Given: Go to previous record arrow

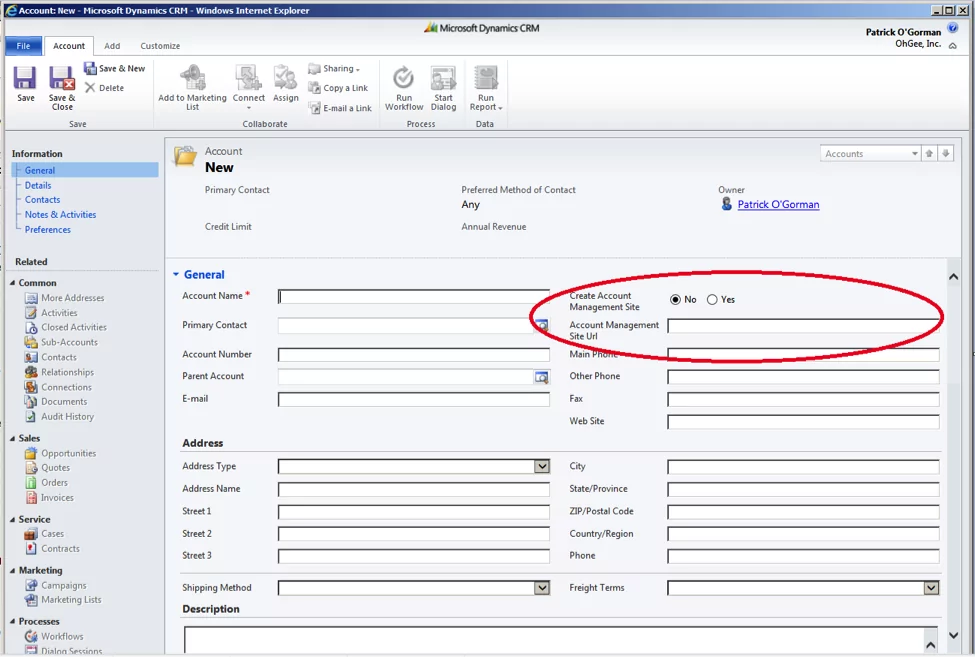Looking at the screenshot, I should [929, 154].
